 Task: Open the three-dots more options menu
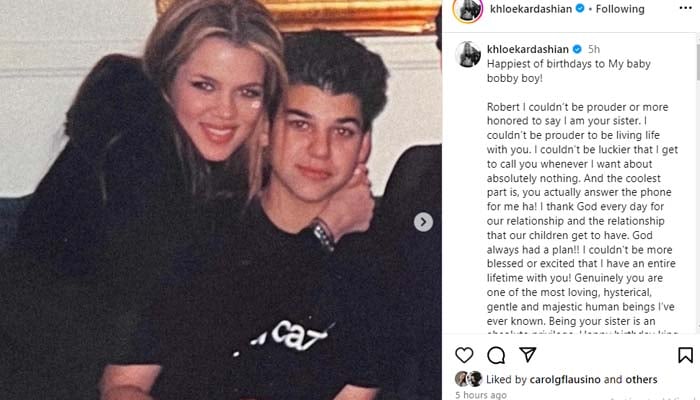[686, 8]
